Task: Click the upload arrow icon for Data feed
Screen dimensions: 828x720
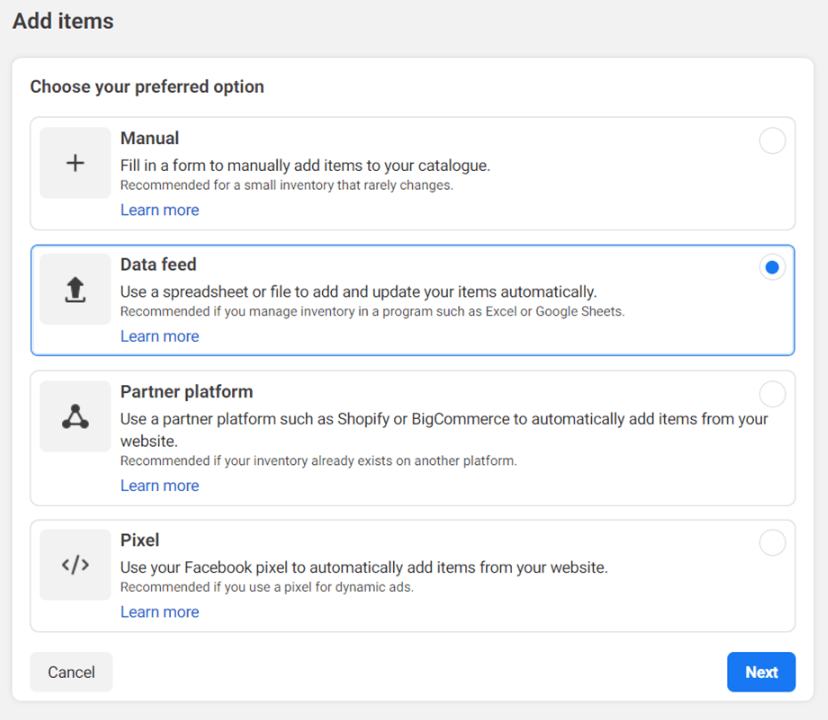Action: [x=75, y=287]
